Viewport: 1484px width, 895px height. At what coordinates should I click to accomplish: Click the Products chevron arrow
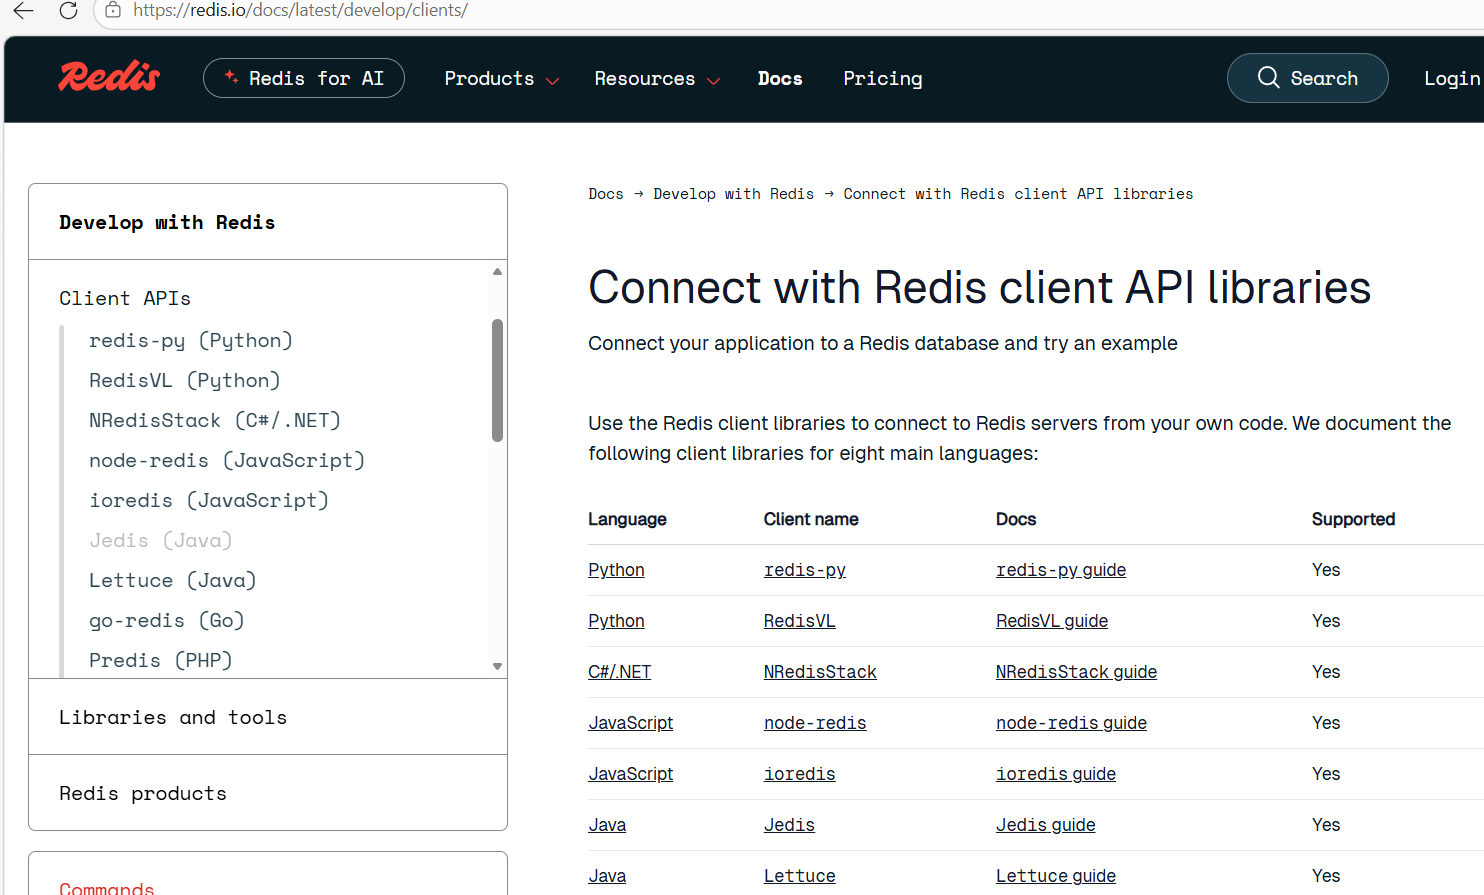click(552, 80)
